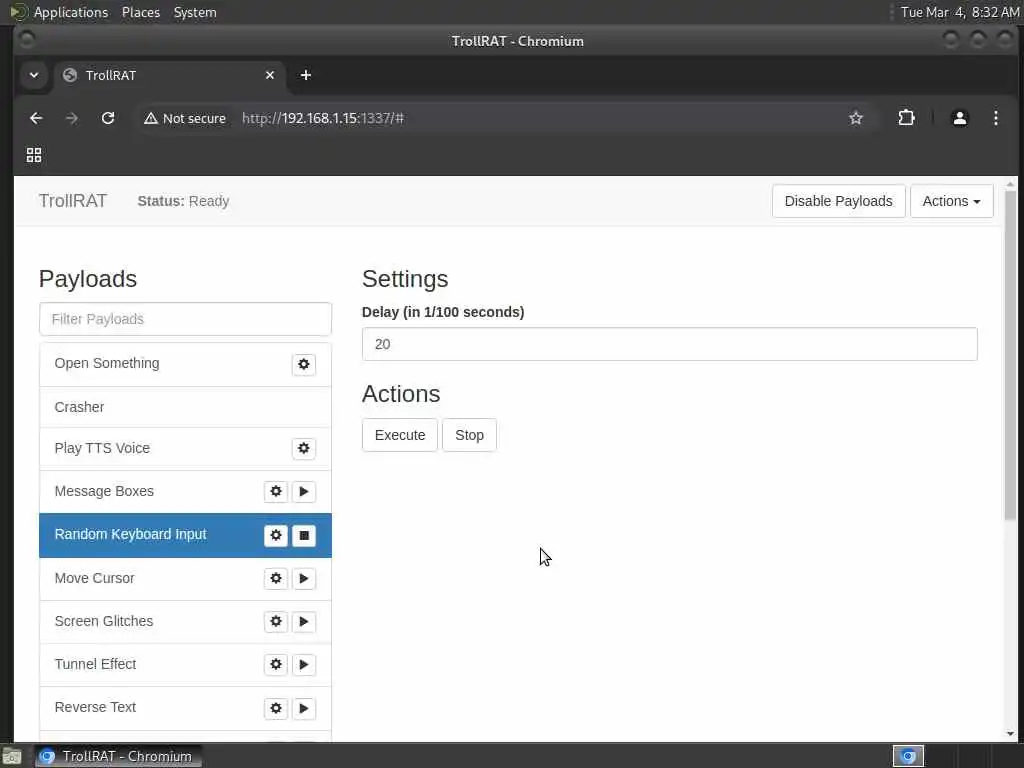Click the clock in the top panel
1024x768 pixels.
click(959, 12)
